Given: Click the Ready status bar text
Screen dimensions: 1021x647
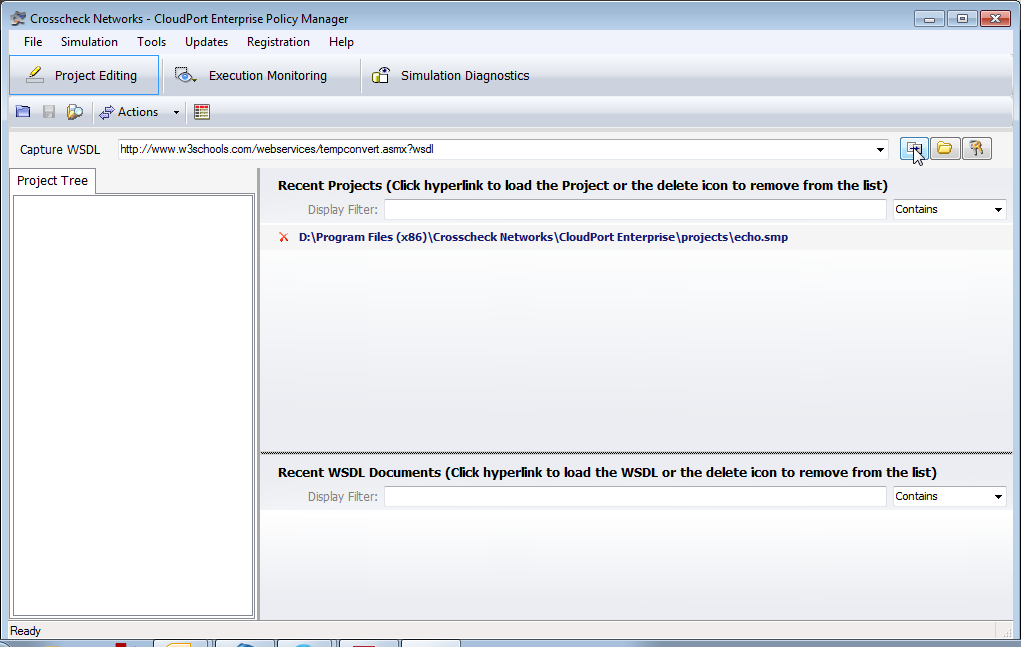Looking at the screenshot, I should click(25, 631).
